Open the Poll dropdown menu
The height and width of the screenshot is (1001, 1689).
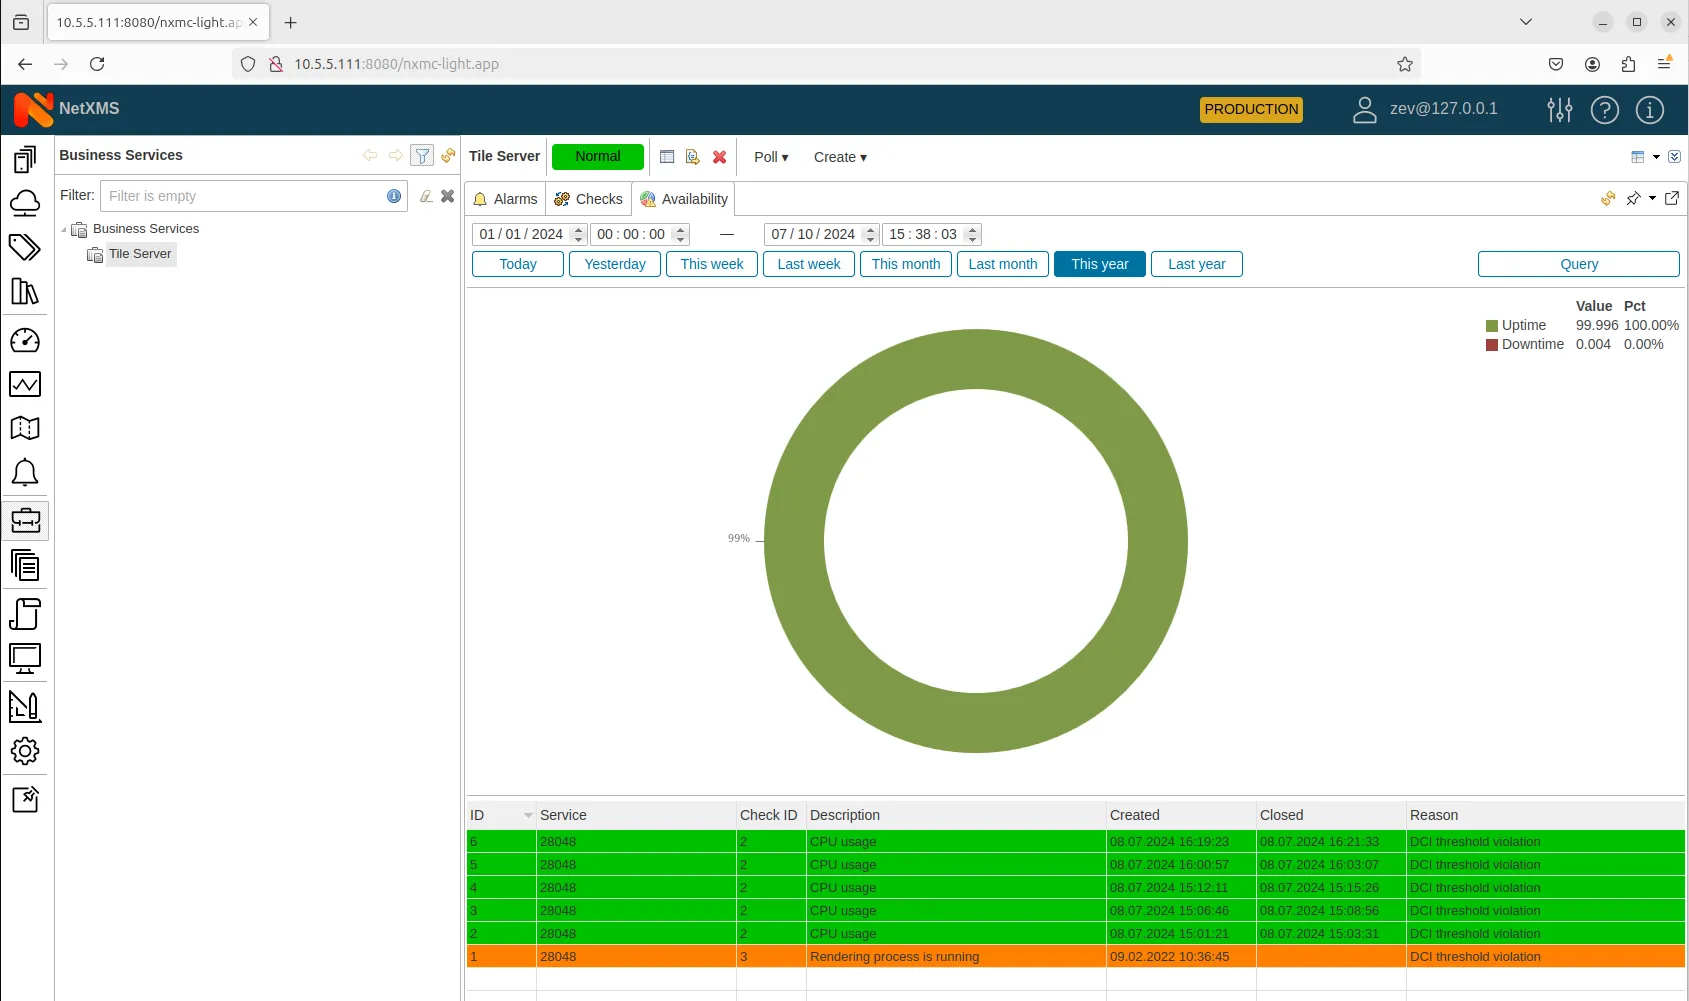point(769,157)
